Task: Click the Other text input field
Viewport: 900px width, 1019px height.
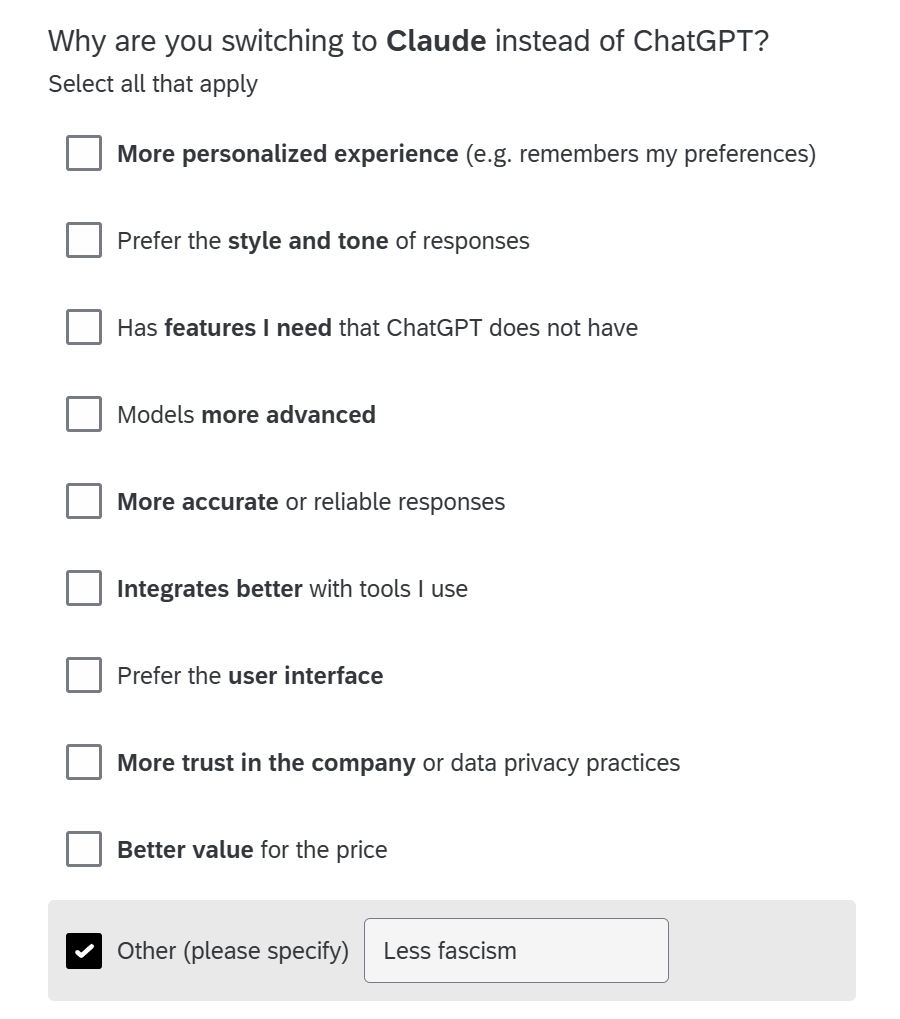Action: [515, 951]
